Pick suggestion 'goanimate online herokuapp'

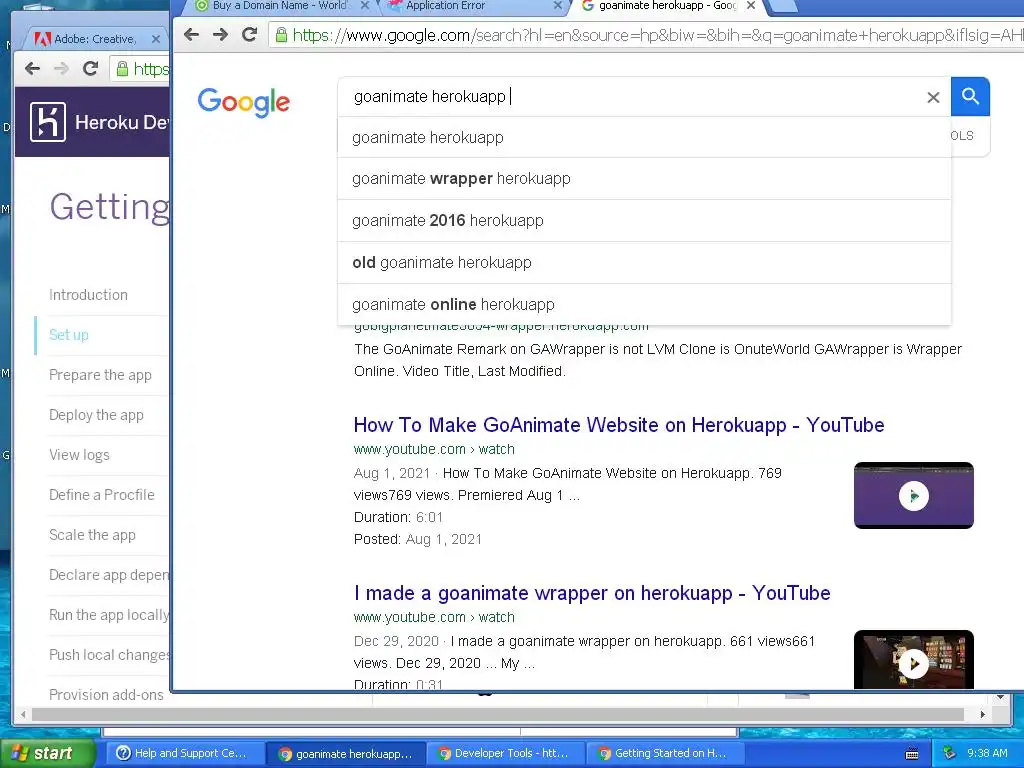click(x=644, y=304)
